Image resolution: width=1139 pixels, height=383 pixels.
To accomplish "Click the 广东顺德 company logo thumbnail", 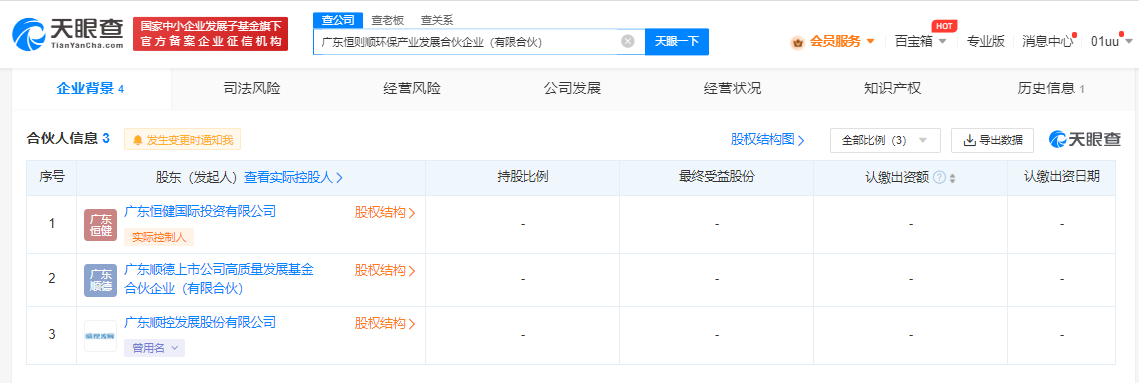I will [x=100, y=281].
